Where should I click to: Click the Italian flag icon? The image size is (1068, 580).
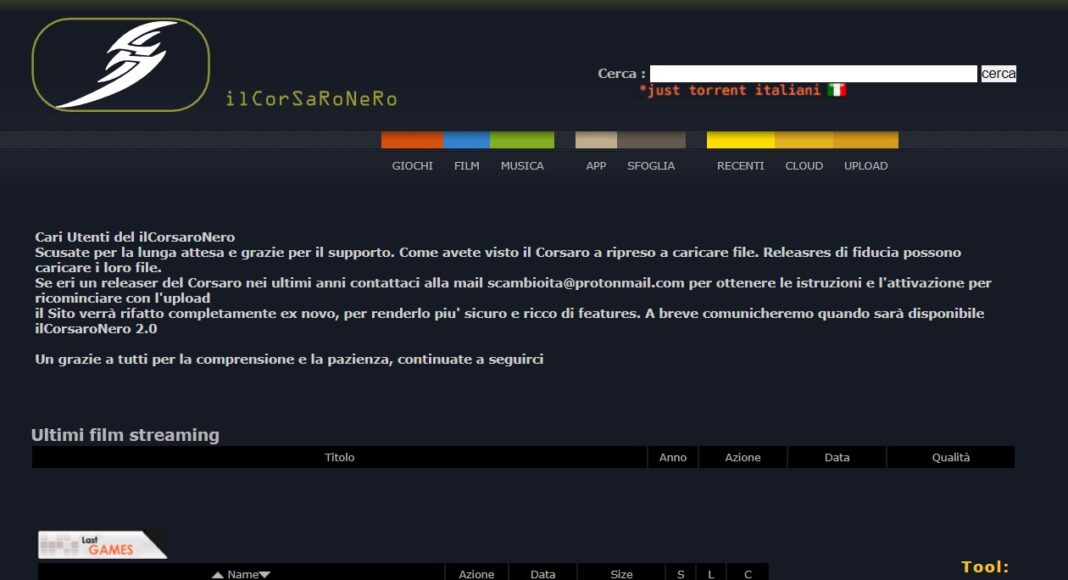[x=836, y=90]
